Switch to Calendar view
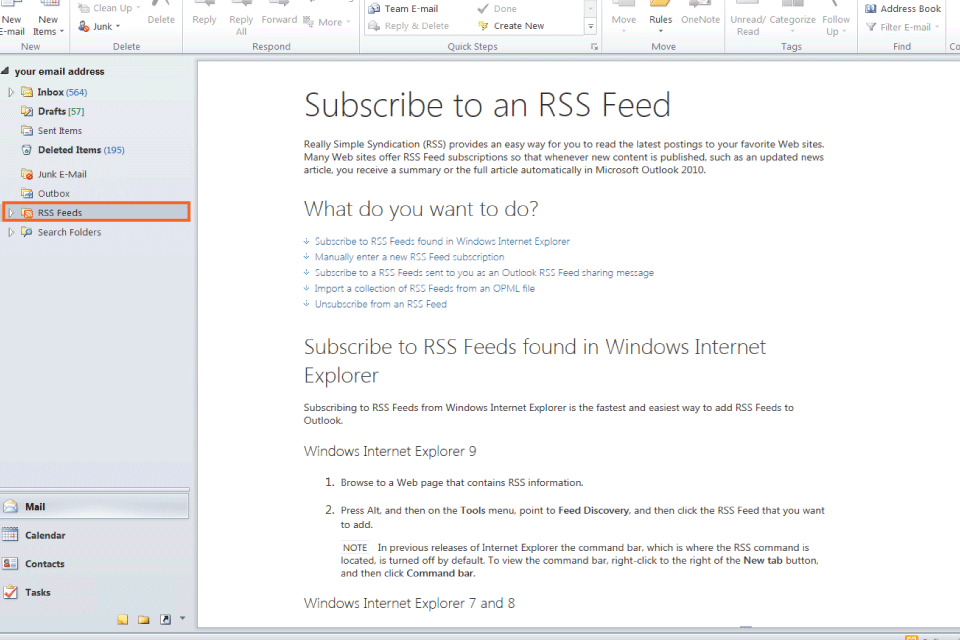This screenshot has width=960, height=640. (45, 536)
